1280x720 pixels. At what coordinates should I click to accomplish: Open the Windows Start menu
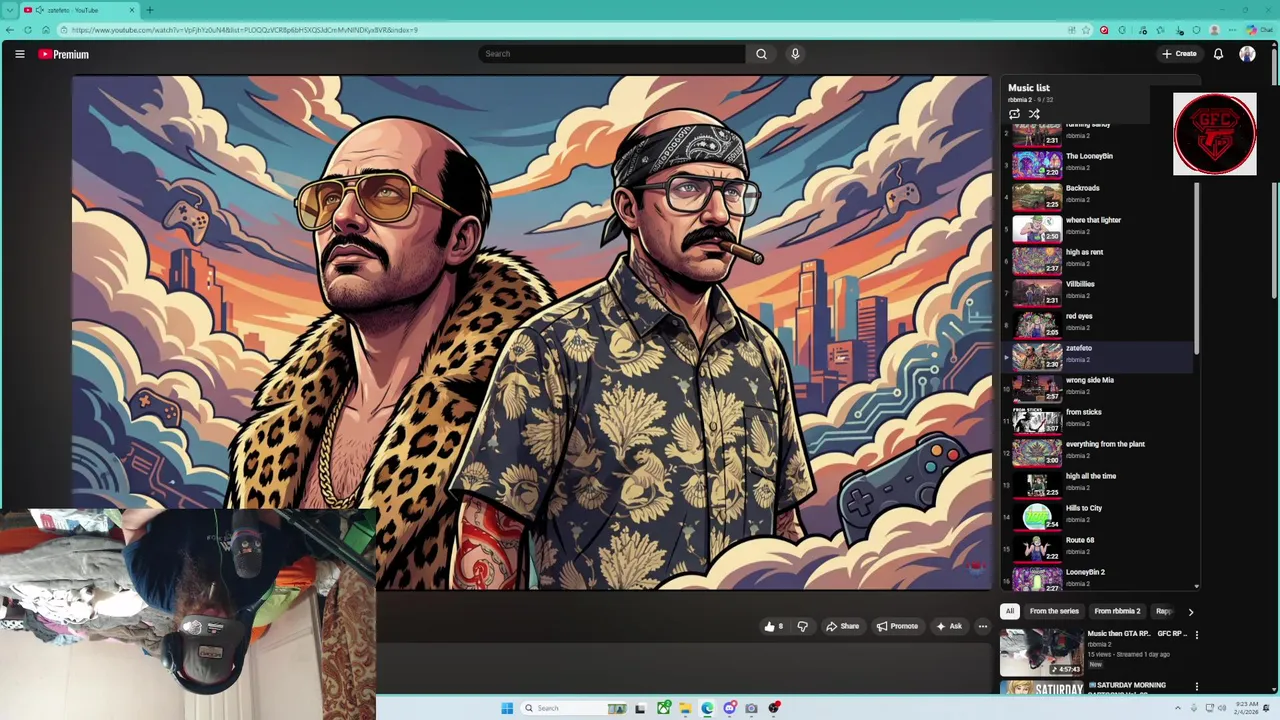pos(507,708)
